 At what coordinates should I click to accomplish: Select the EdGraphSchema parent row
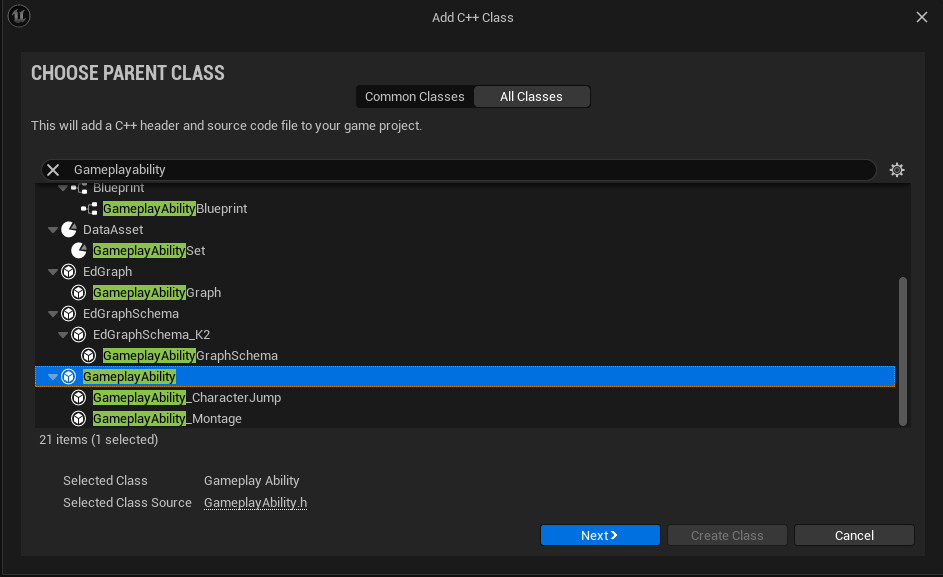pyautogui.click(x=465, y=314)
